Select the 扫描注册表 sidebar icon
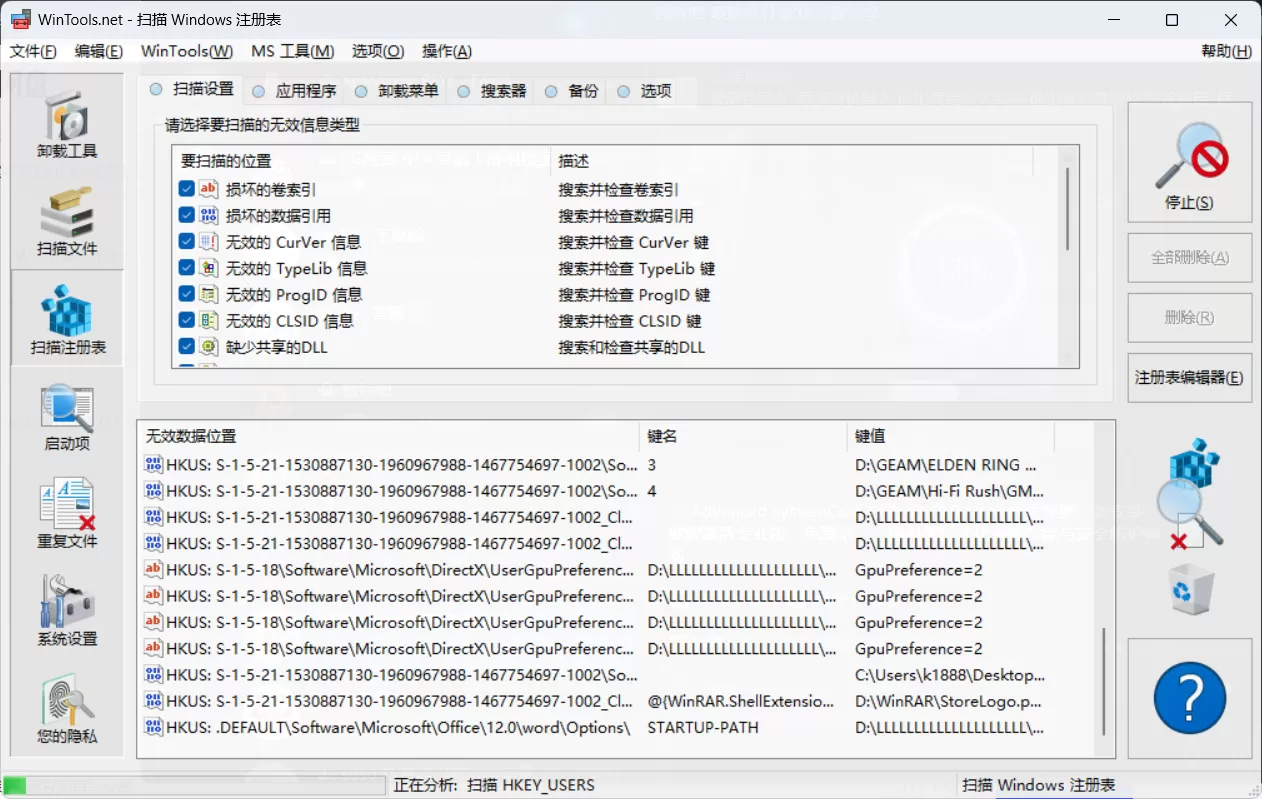Viewport: 1262px width, 799px height. (66, 317)
